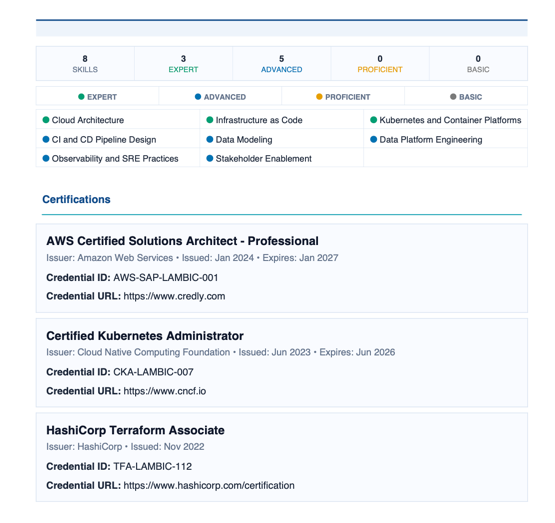Click the CI and CD Pipeline Design skill
The width and height of the screenshot is (555, 523).
tap(104, 140)
